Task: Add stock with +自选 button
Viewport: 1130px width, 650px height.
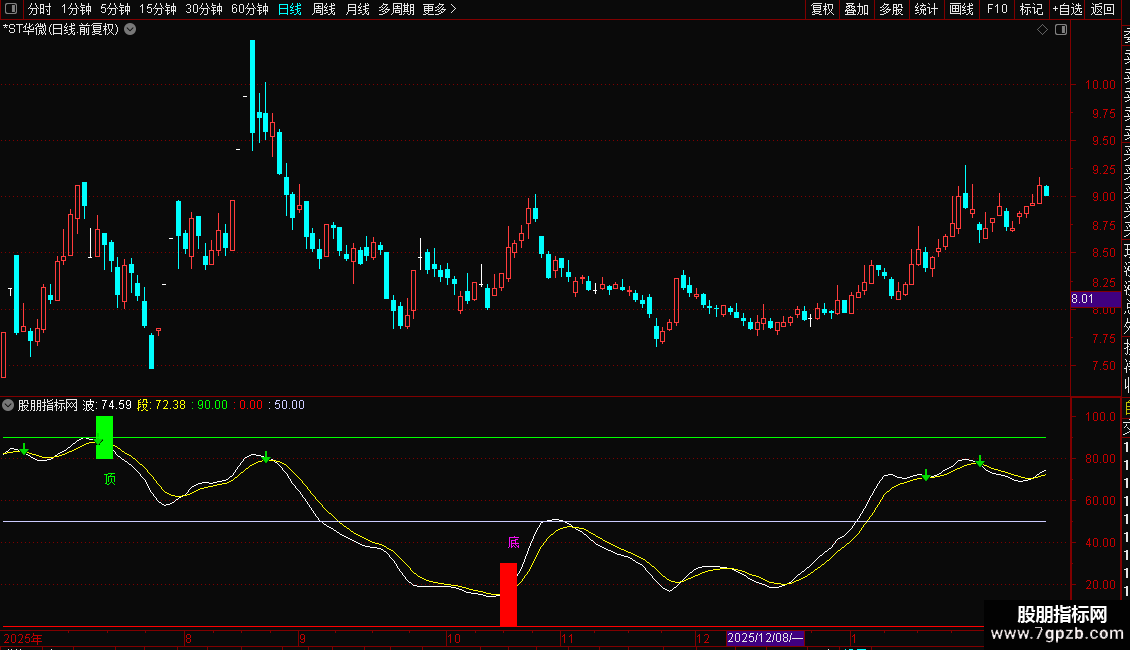Action: (1067, 10)
